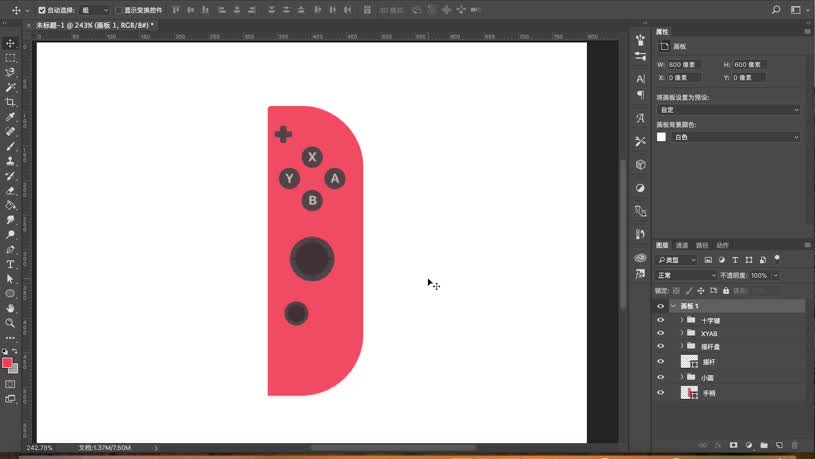Screen dimensions: 815x459
Task: Select the Blur or Smudge tool
Action: click(10, 220)
